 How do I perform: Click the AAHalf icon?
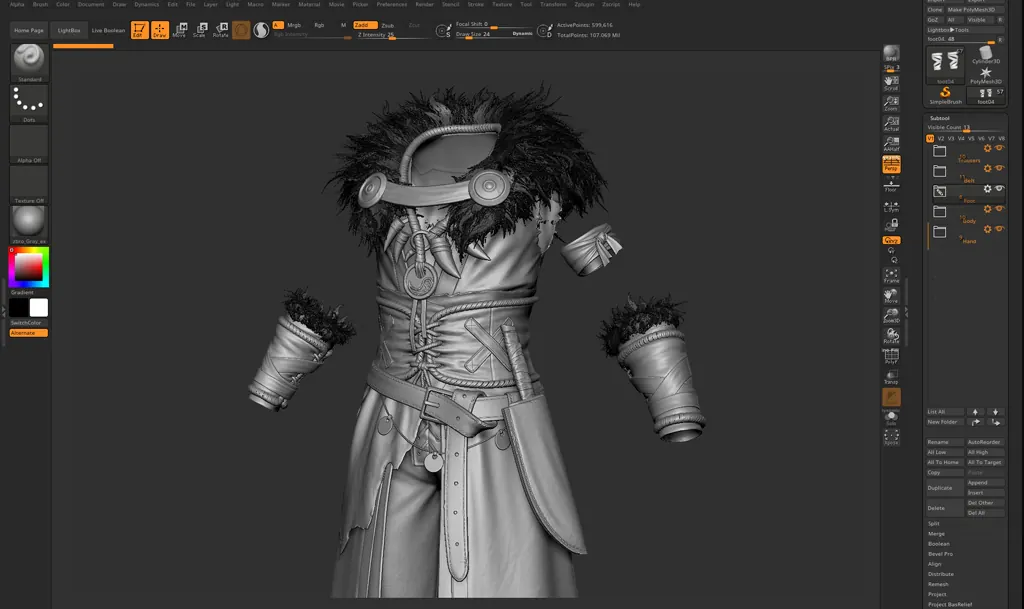[x=891, y=144]
